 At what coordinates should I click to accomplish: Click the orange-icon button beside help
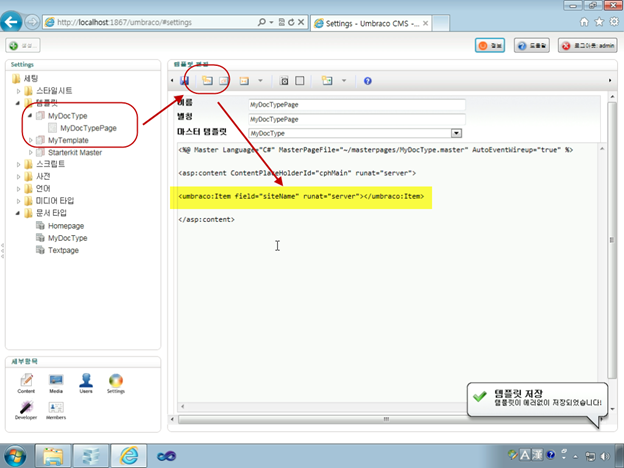(490, 46)
